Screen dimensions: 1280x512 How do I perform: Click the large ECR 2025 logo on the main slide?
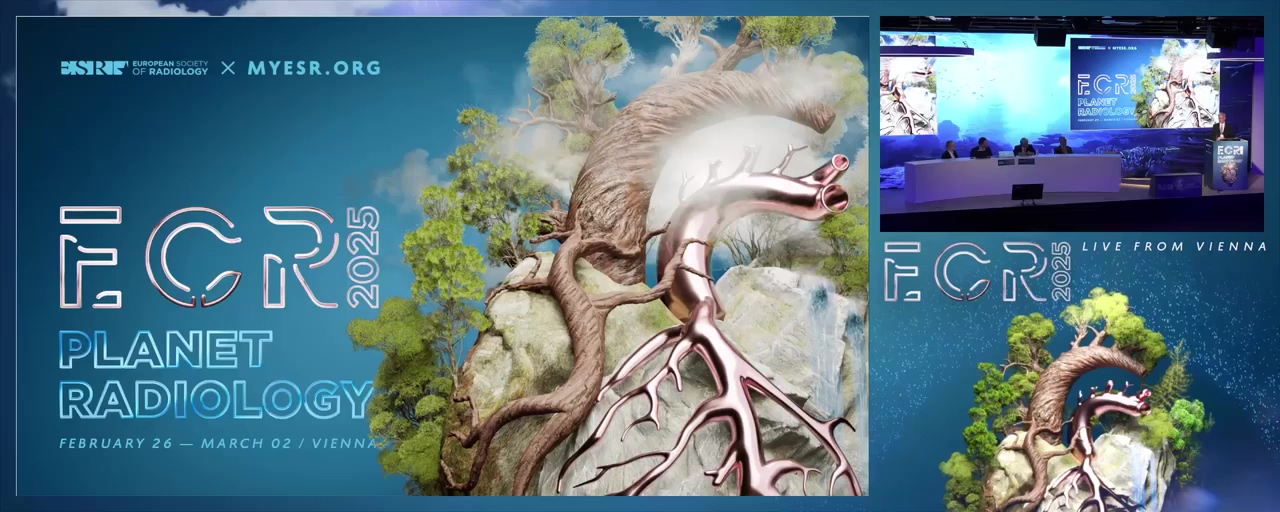(x=219, y=257)
